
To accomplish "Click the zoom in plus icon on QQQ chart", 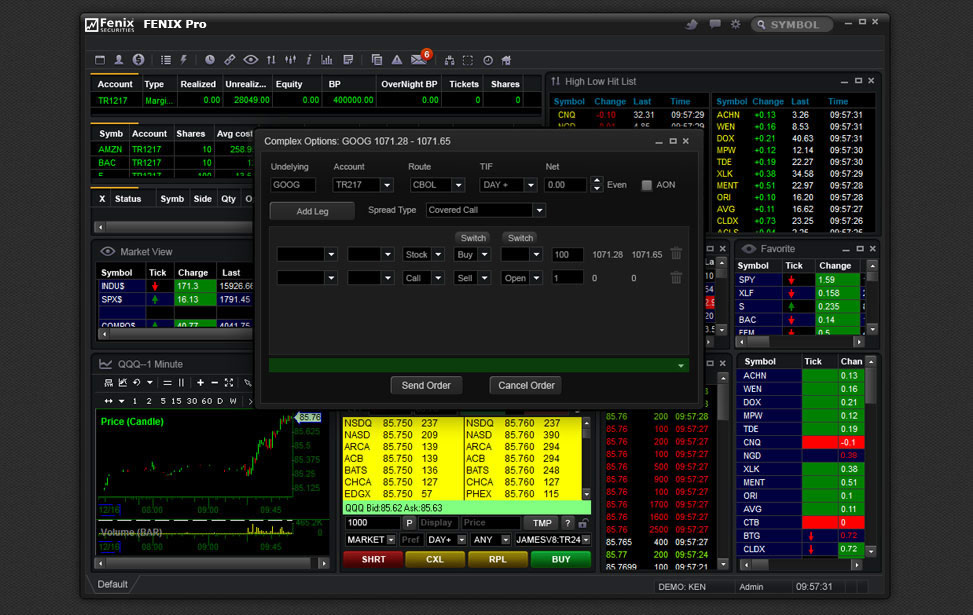I will 200,383.
